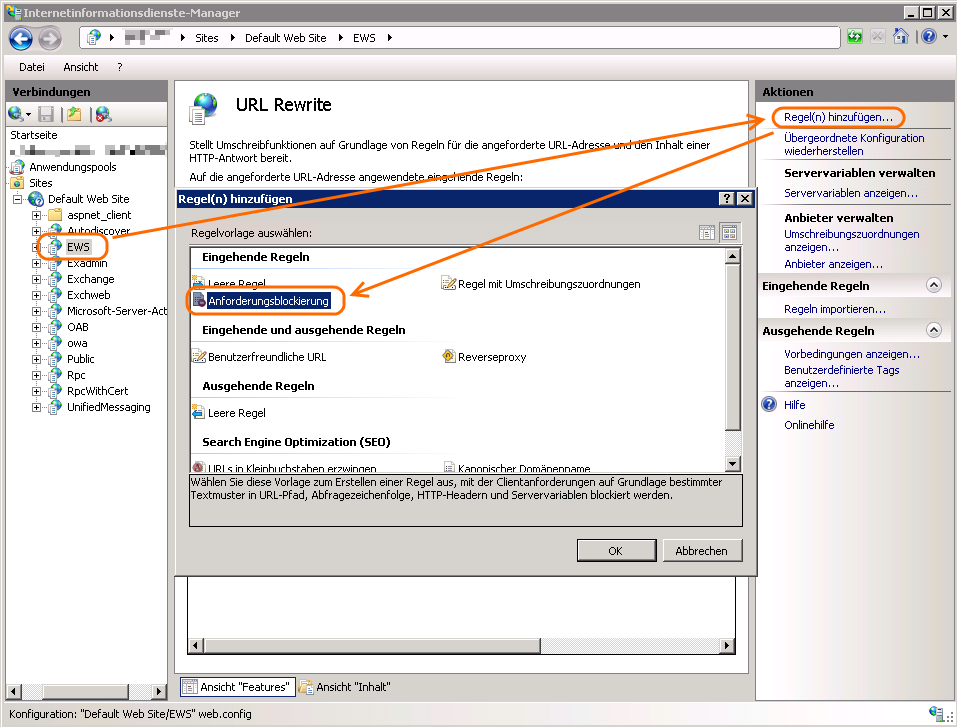Image resolution: width=957 pixels, height=727 pixels.
Task: Collapse the Default Web Site node
Action: [20, 199]
